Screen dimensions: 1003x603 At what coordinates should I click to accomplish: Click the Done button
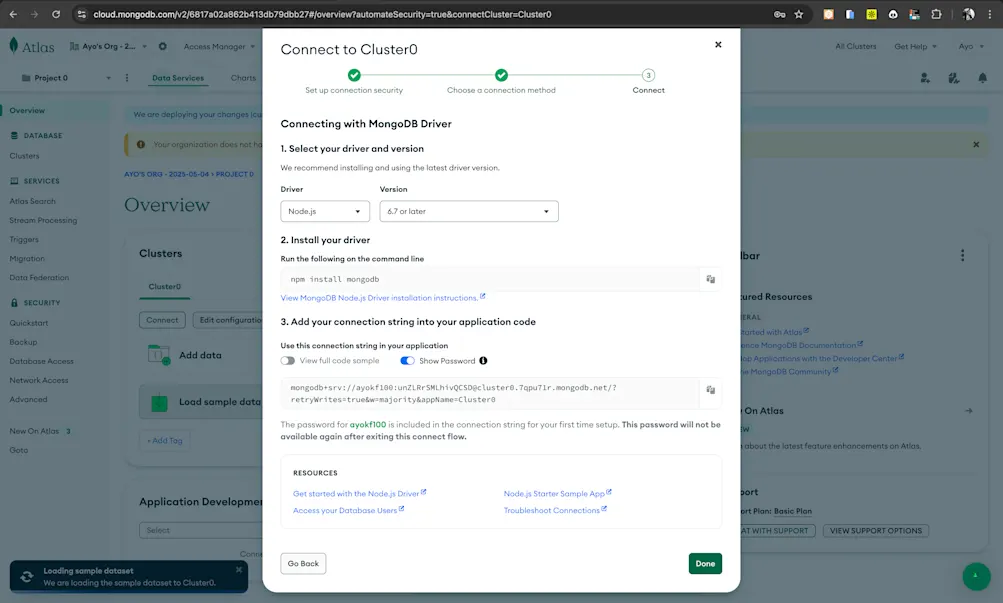coord(705,563)
